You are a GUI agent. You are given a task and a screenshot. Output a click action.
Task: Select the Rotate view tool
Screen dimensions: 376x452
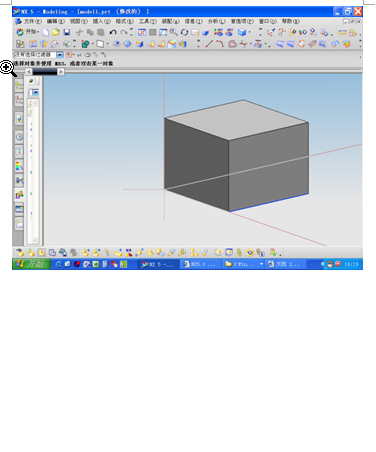[184, 32]
